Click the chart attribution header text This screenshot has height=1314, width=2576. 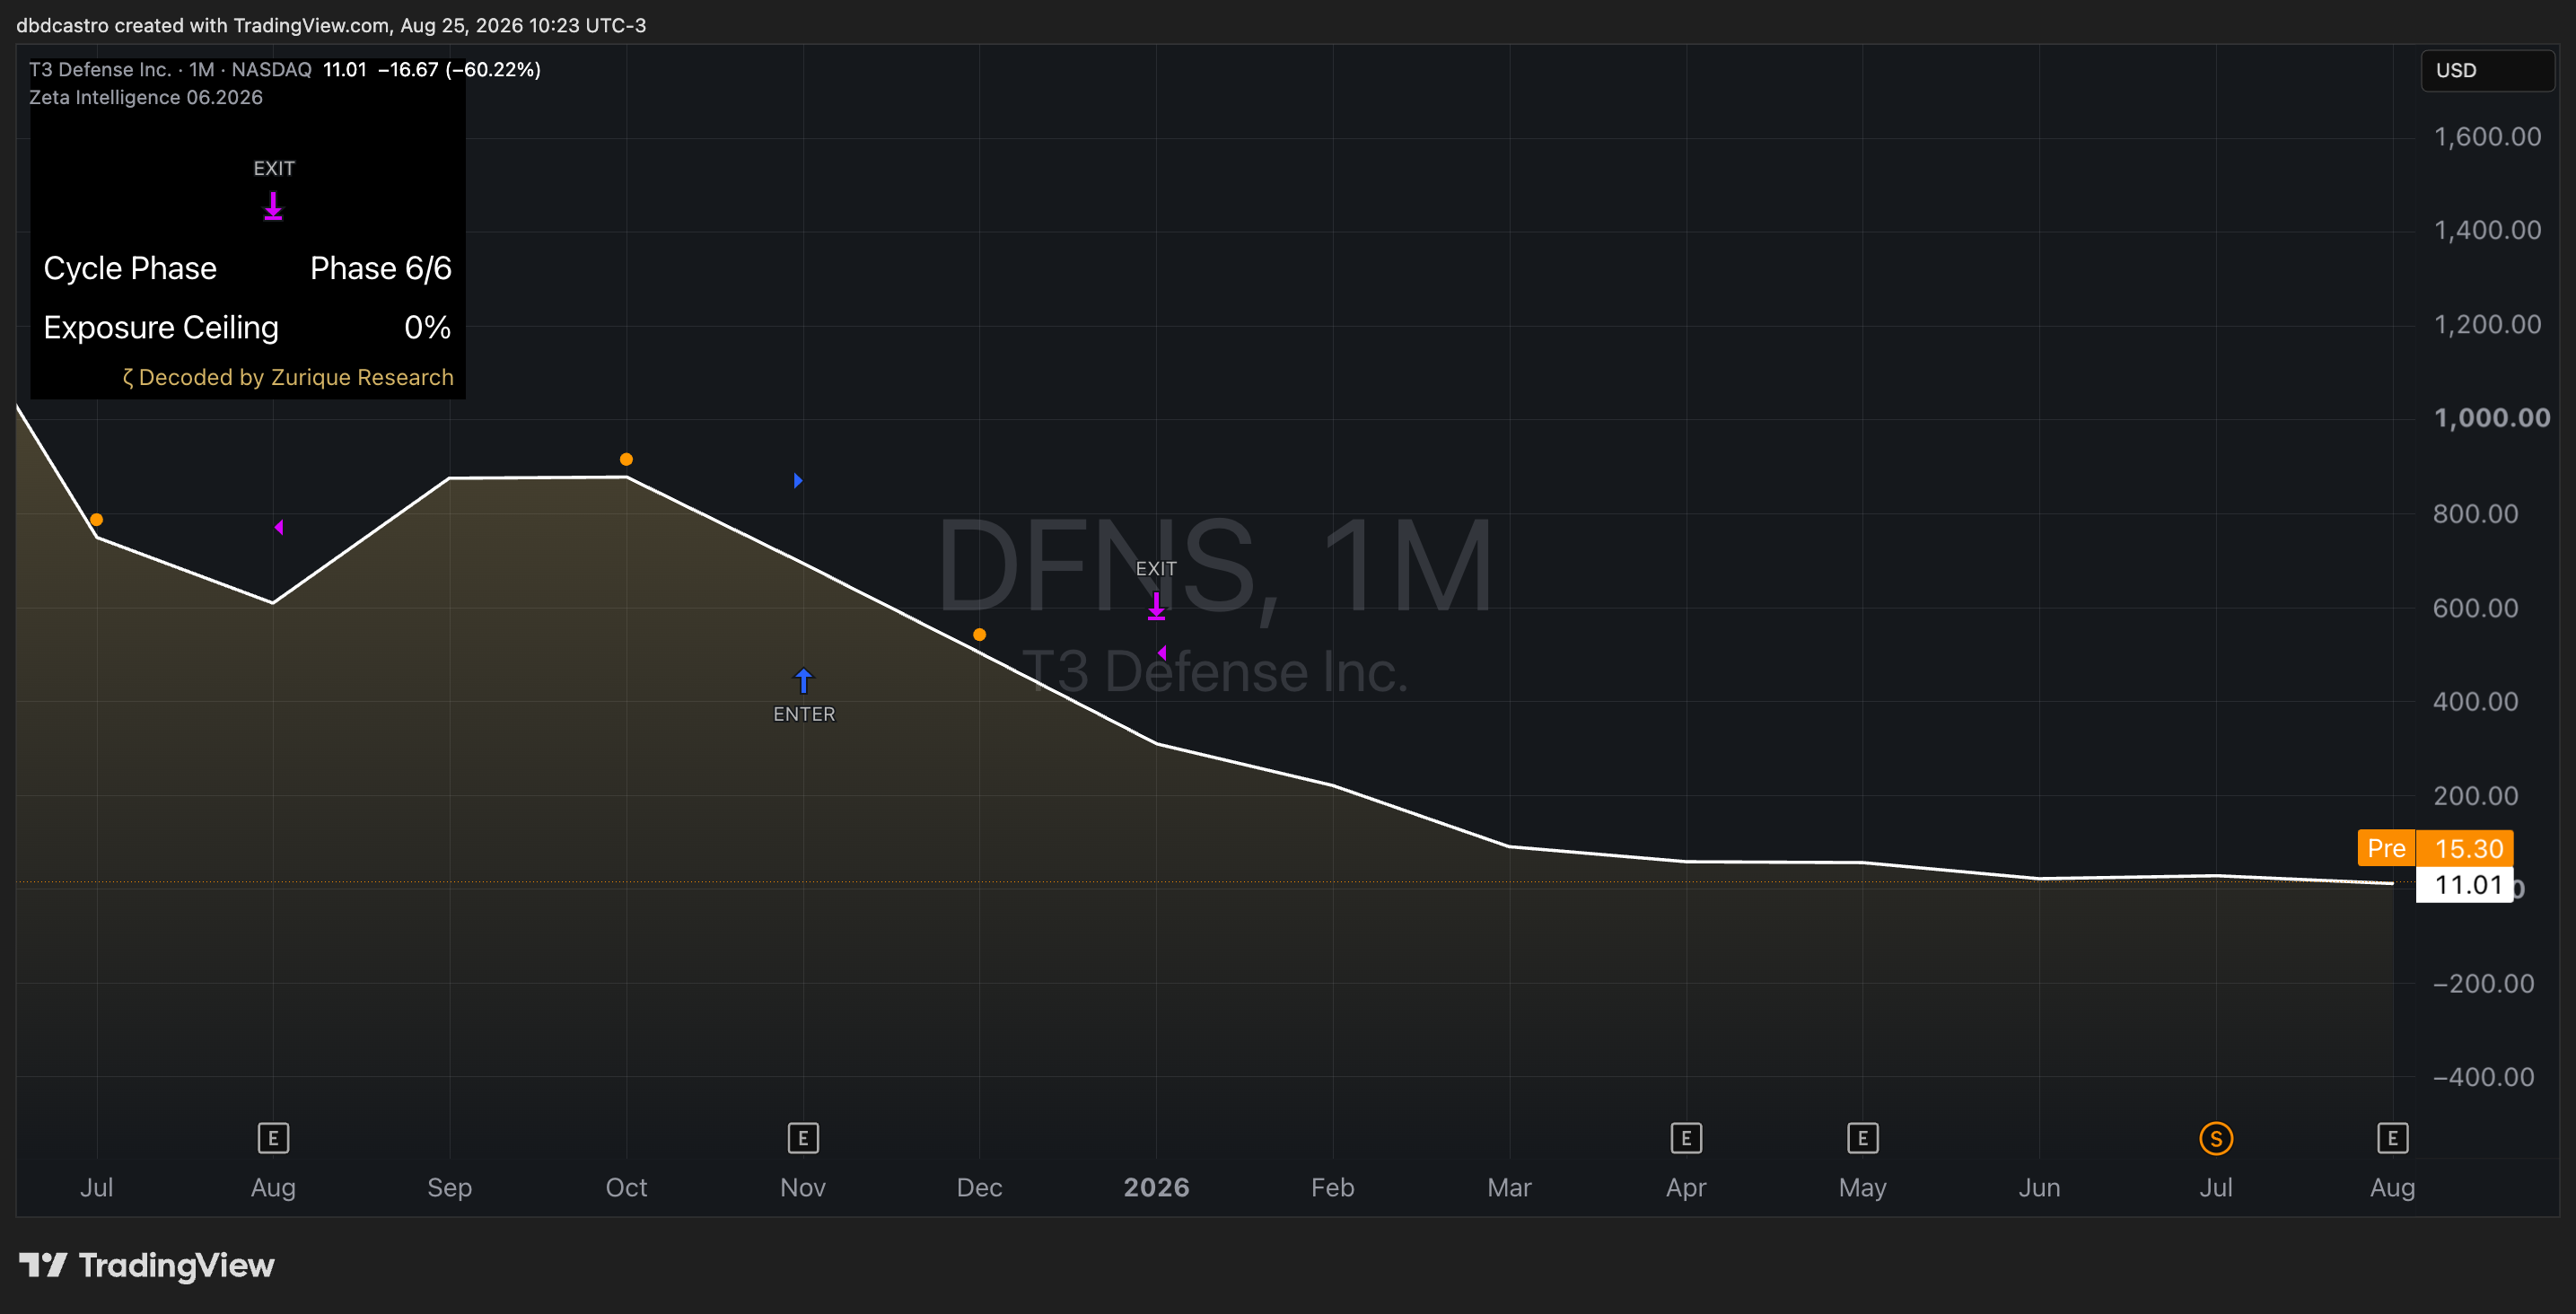coord(331,25)
